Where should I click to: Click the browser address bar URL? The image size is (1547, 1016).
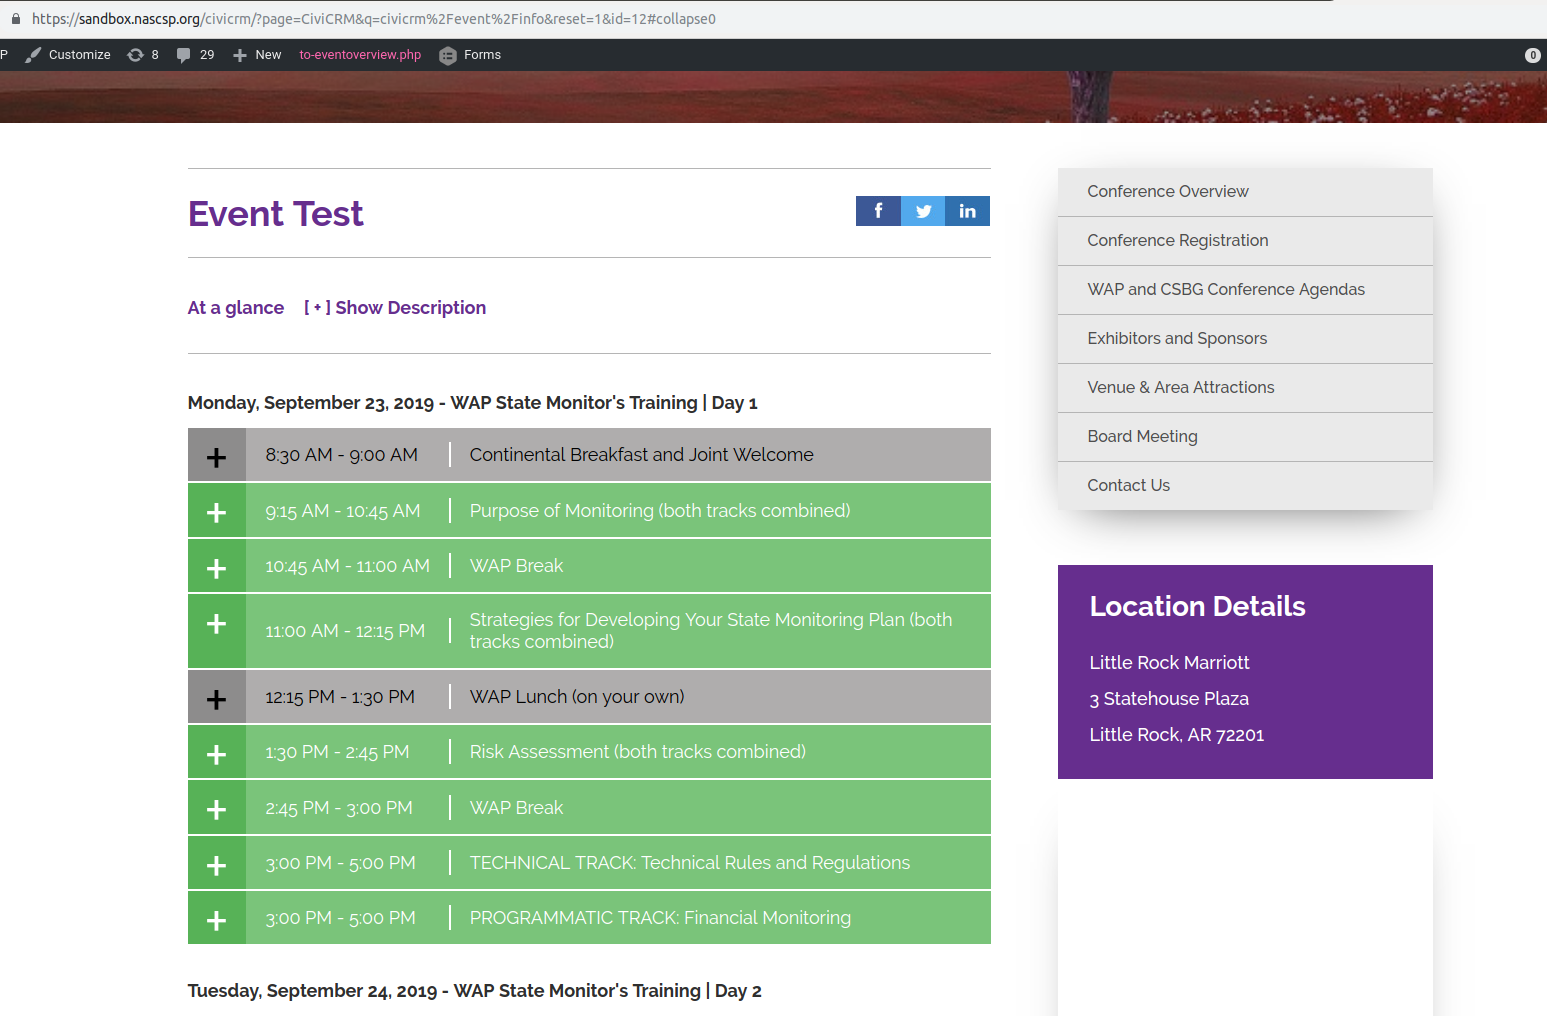(x=374, y=19)
